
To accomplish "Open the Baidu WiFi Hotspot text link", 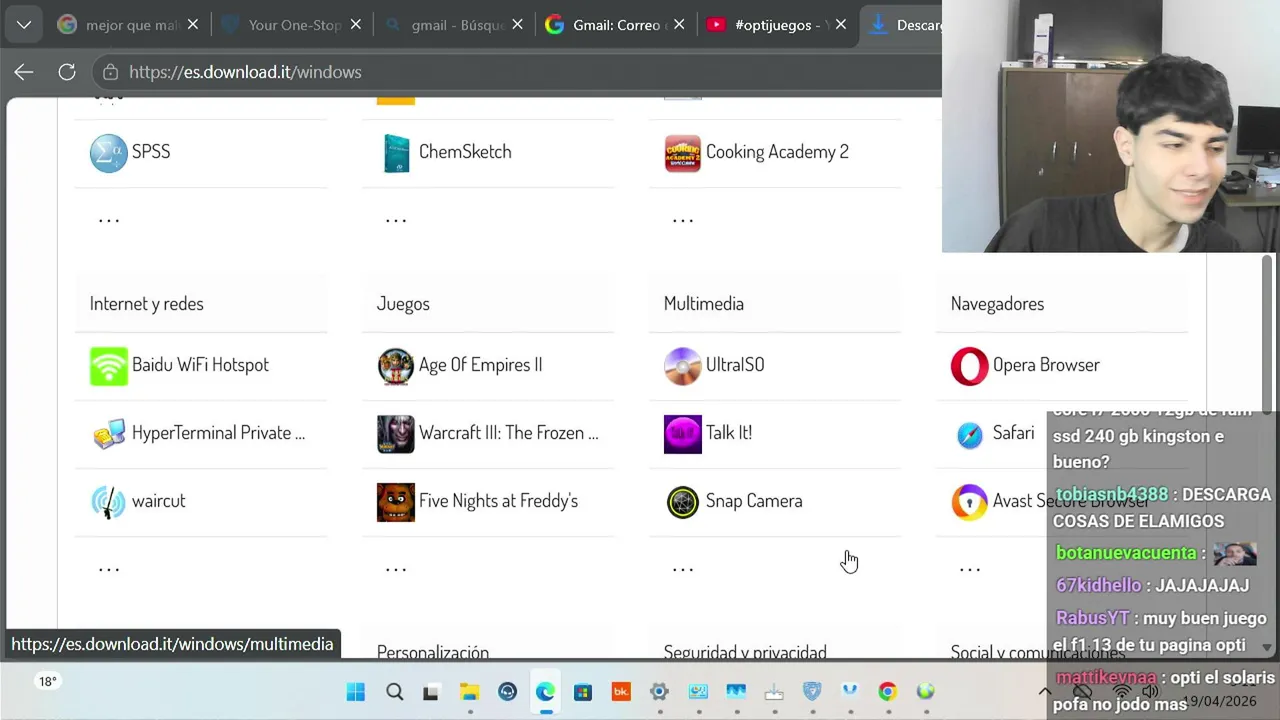I will [200, 365].
